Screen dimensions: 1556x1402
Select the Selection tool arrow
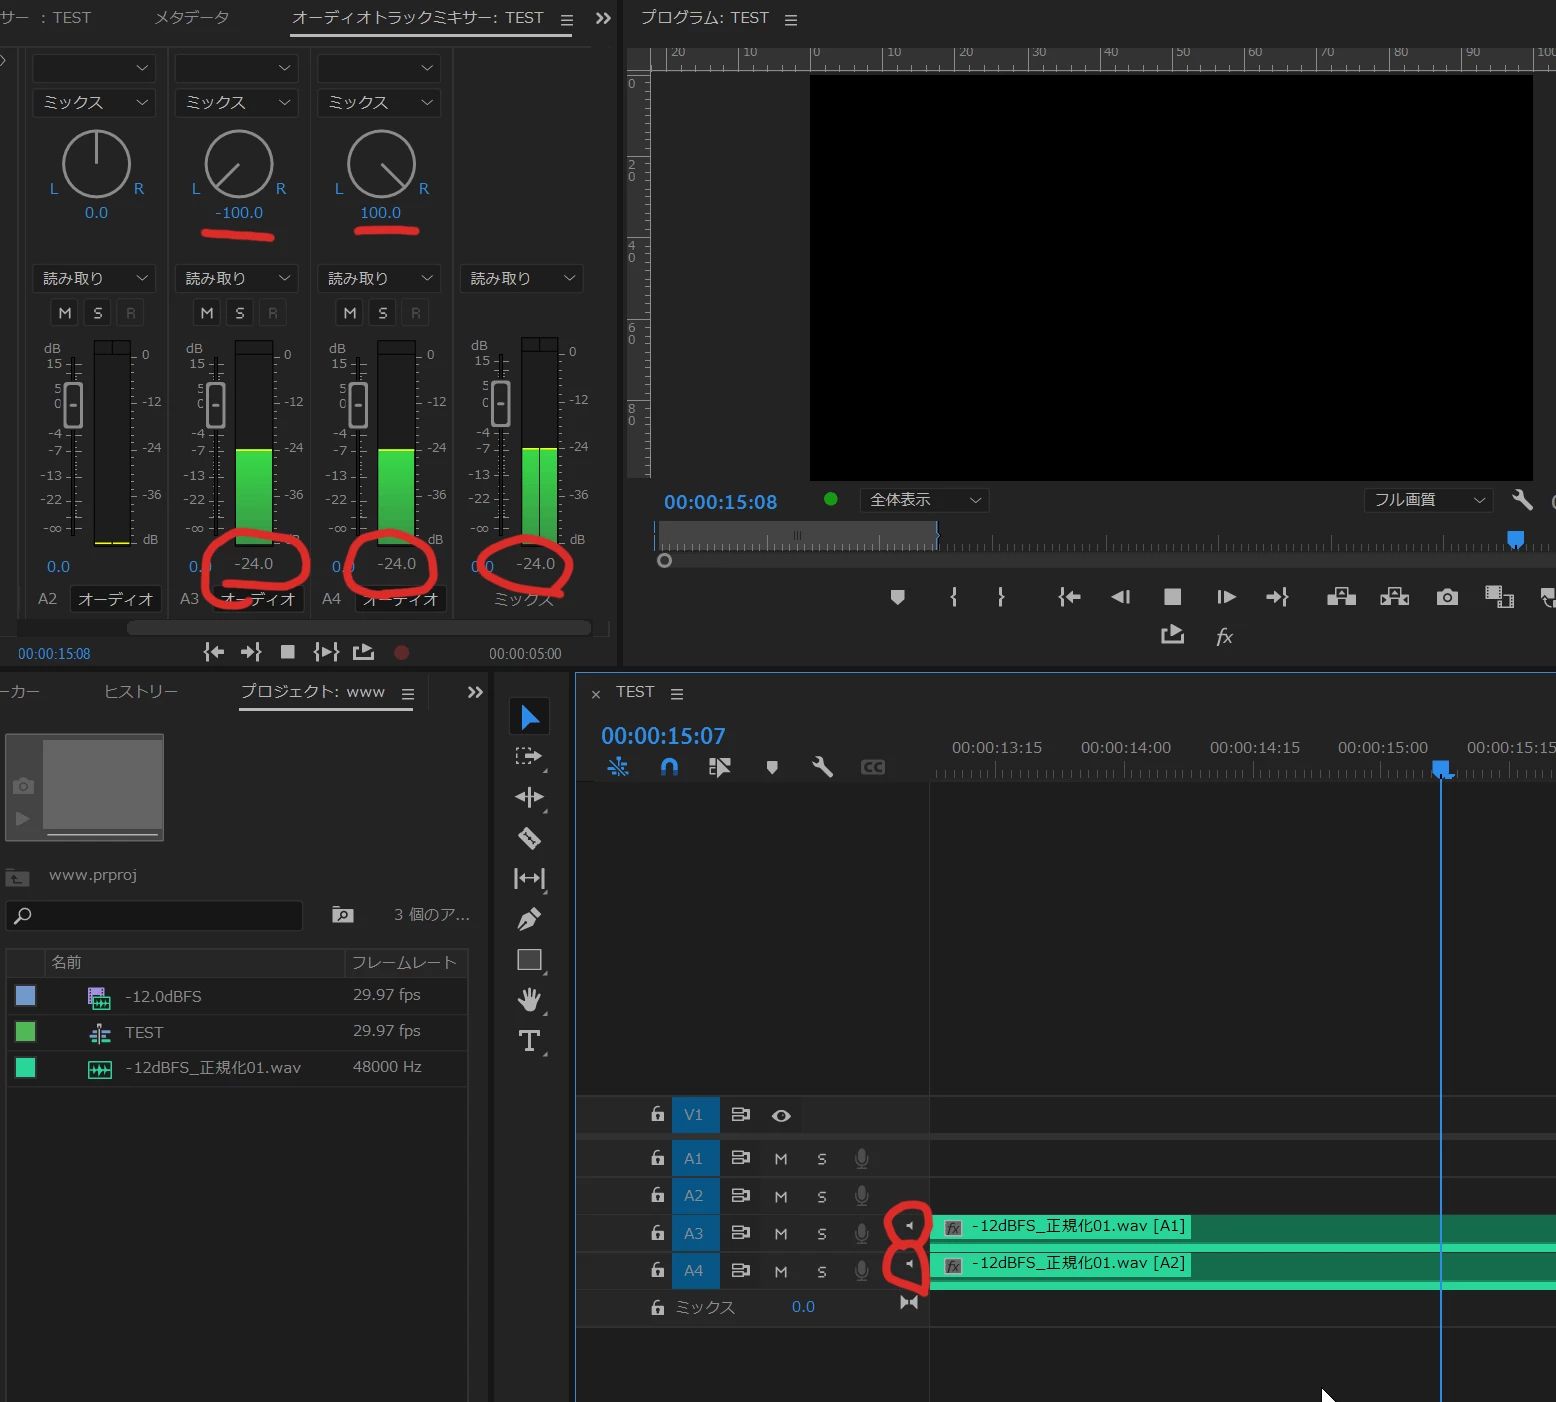click(530, 717)
